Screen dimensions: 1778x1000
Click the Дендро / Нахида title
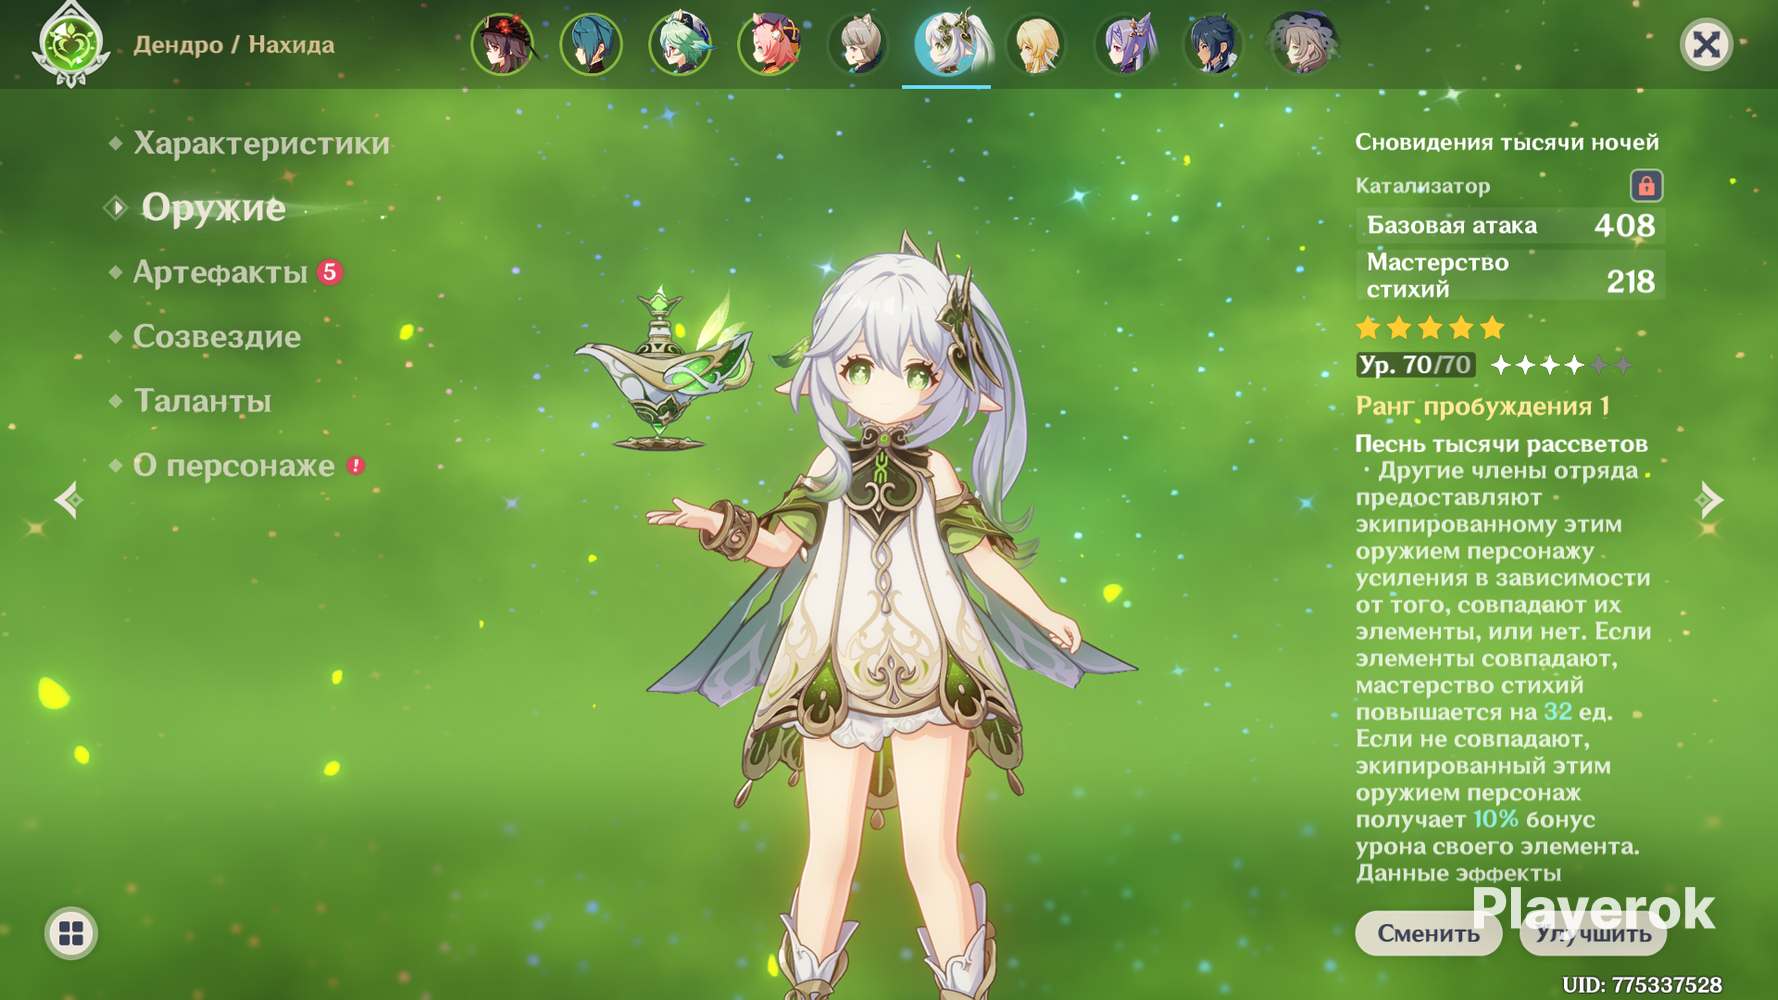point(234,45)
